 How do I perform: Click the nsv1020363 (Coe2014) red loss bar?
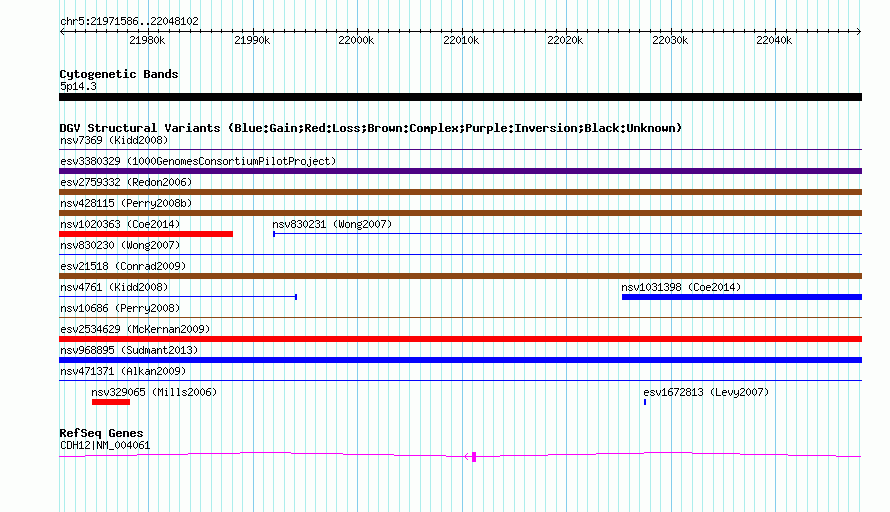coord(146,234)
